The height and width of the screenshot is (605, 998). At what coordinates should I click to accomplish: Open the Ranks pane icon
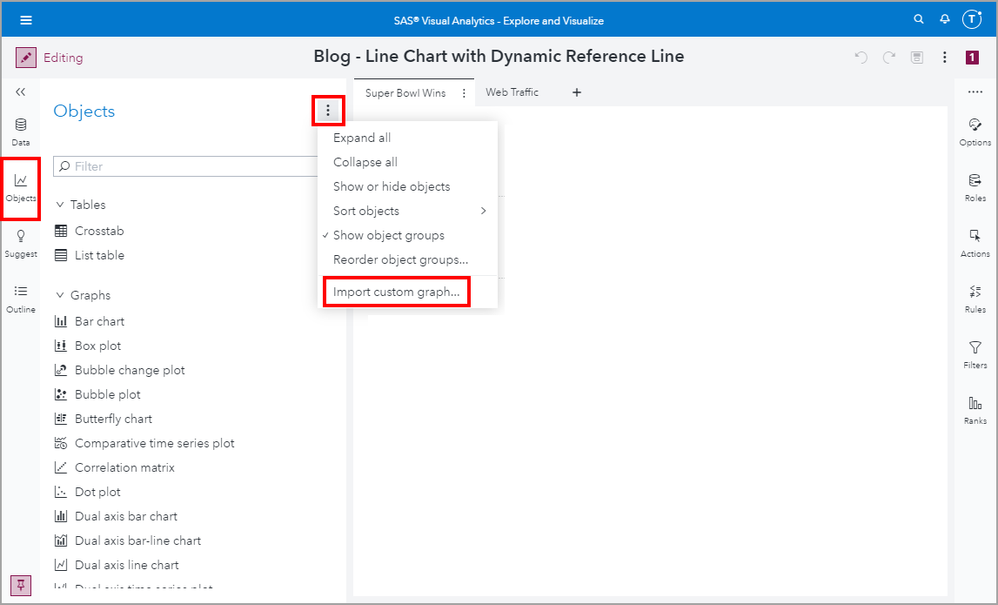(974, 408)
